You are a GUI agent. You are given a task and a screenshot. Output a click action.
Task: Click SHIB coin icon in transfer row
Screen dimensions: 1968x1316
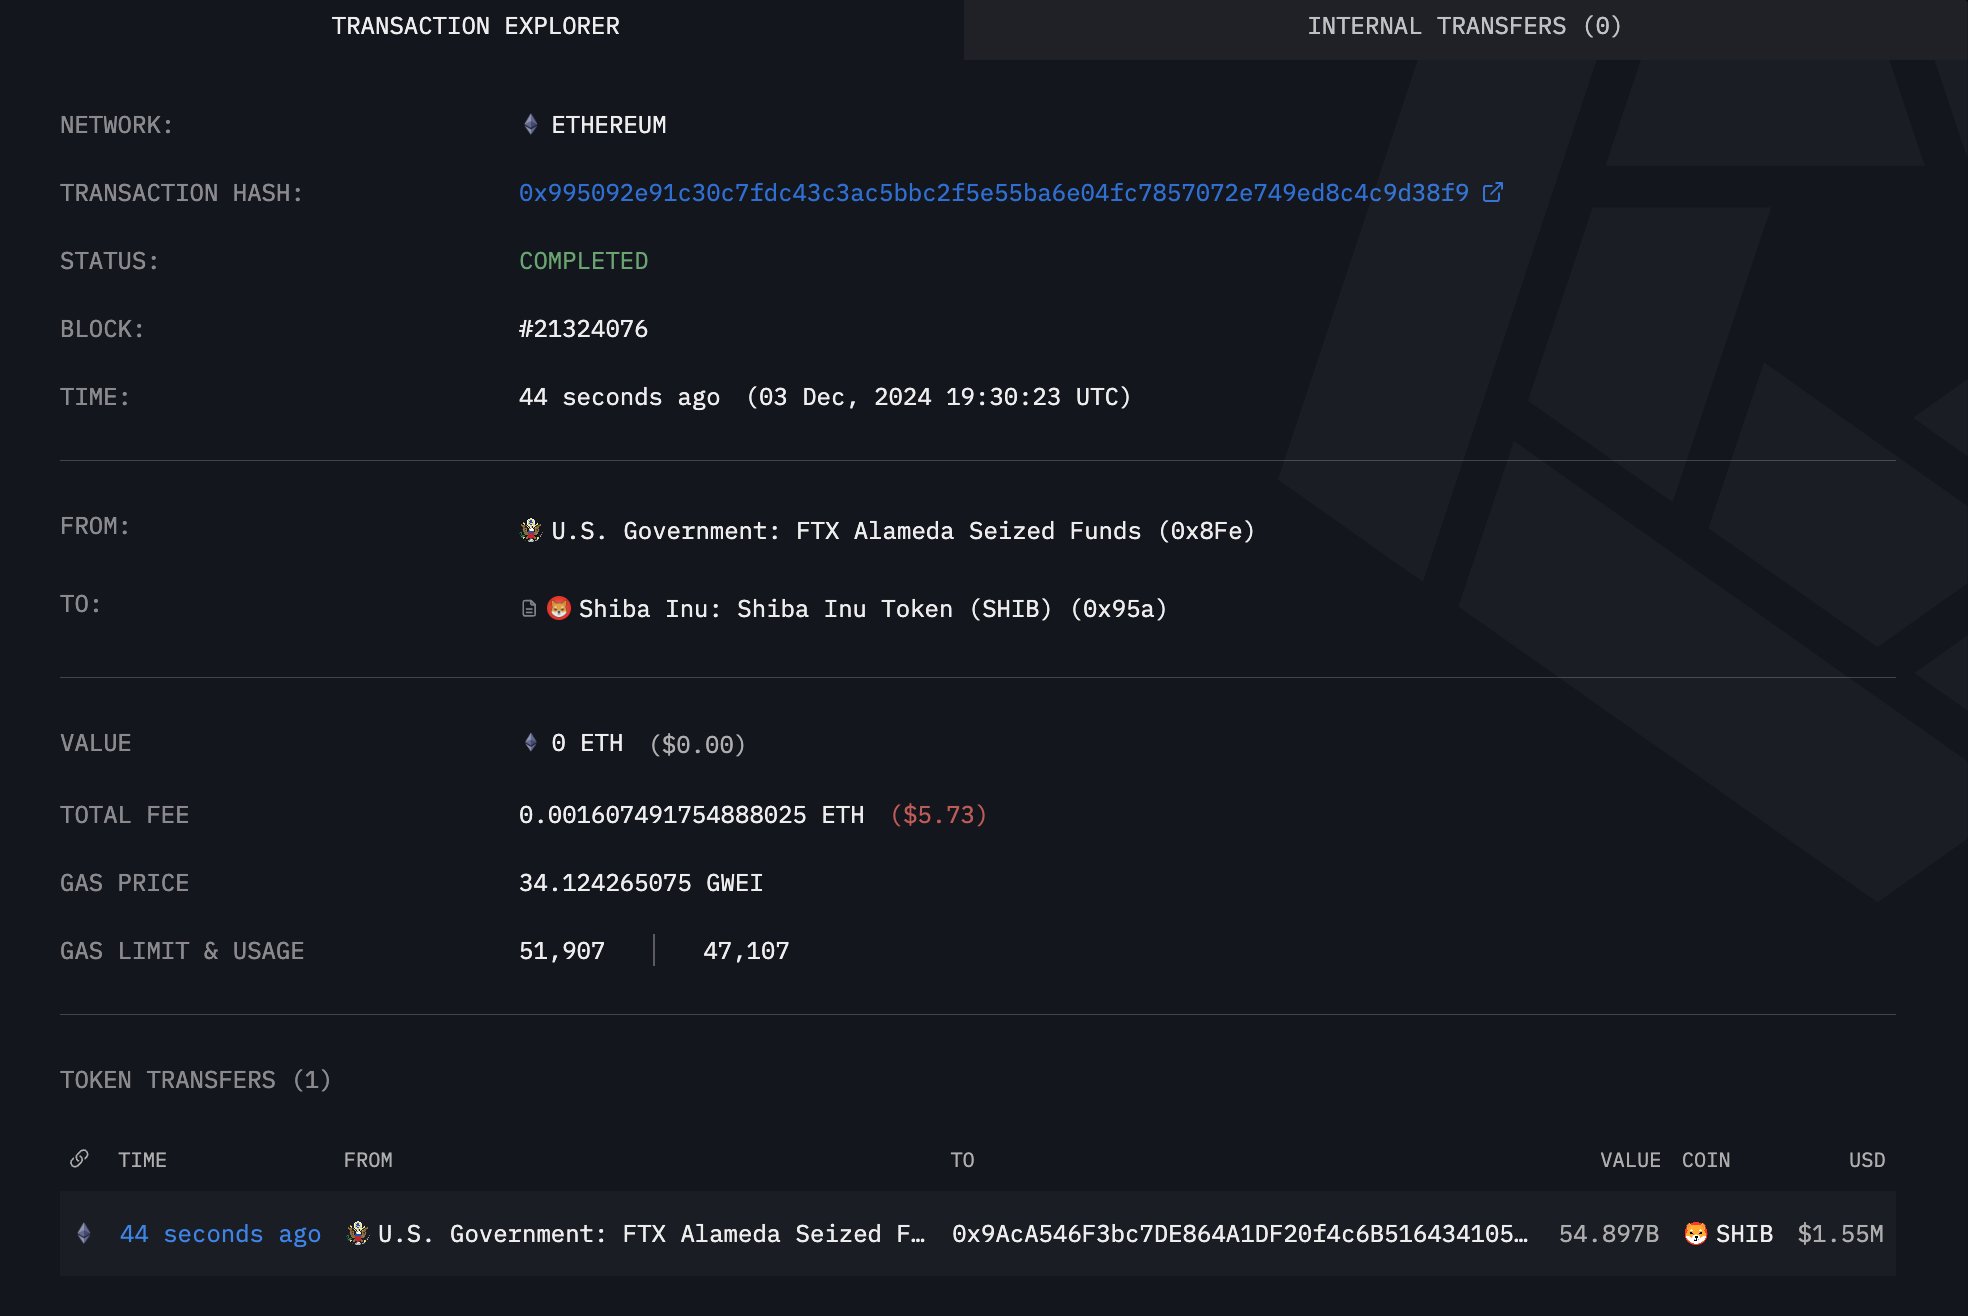tap(1695, 1233)
